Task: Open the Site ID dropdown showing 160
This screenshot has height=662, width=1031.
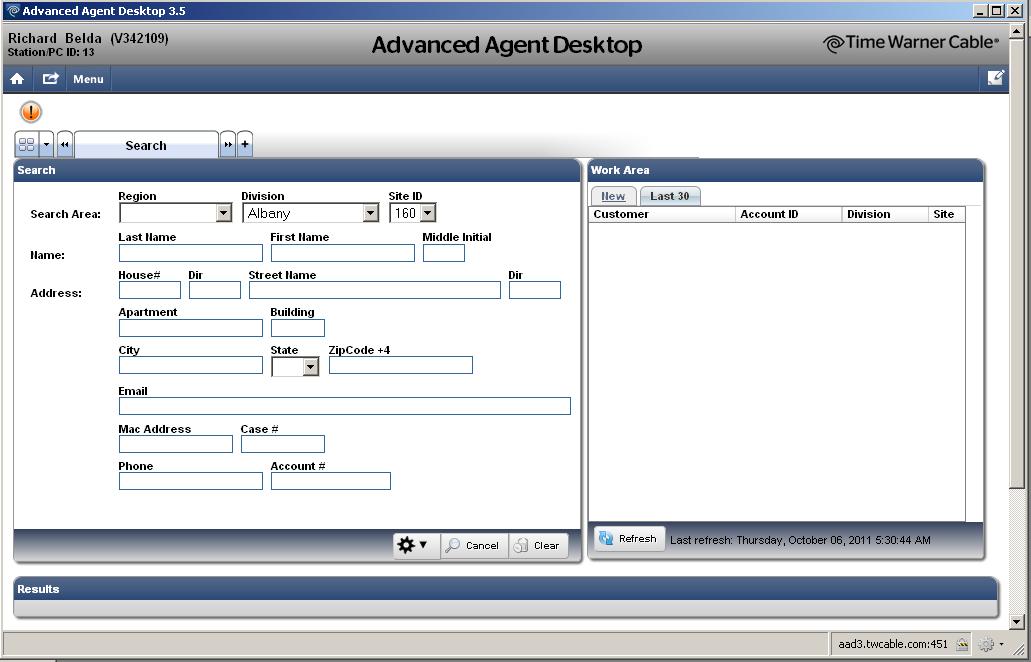Action: (x=412, y=213)
